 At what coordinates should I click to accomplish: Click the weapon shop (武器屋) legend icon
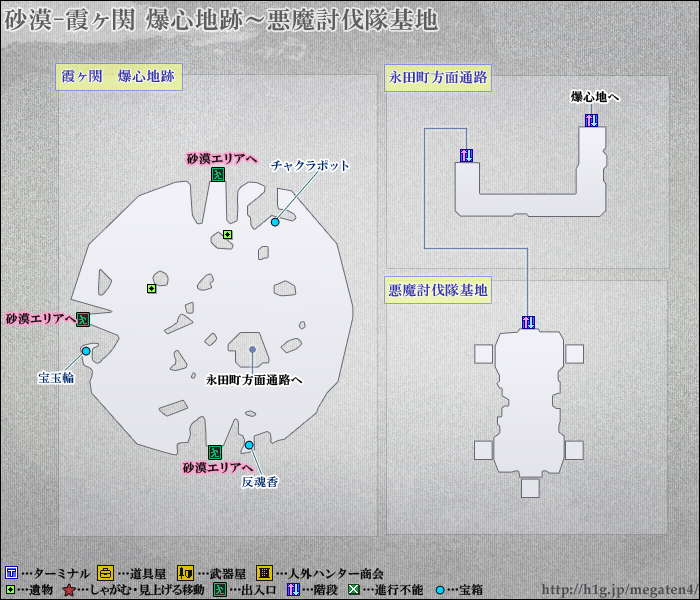(184, 573)
